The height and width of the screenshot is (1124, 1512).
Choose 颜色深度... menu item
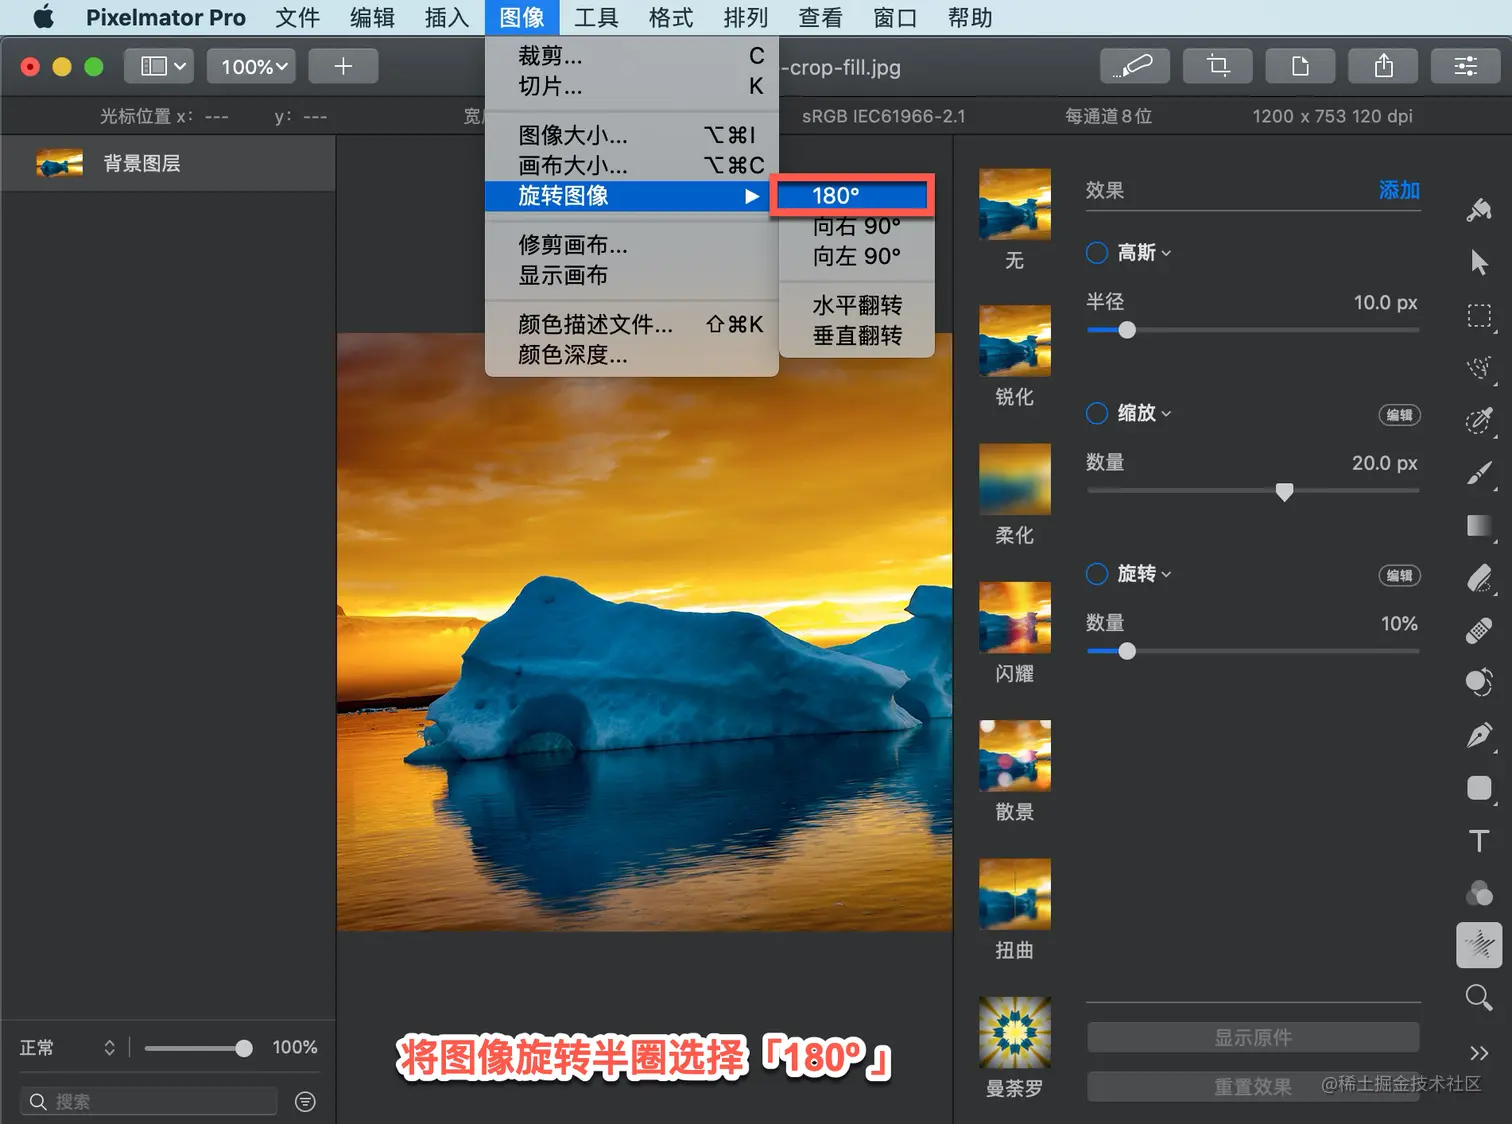[632, 355]
